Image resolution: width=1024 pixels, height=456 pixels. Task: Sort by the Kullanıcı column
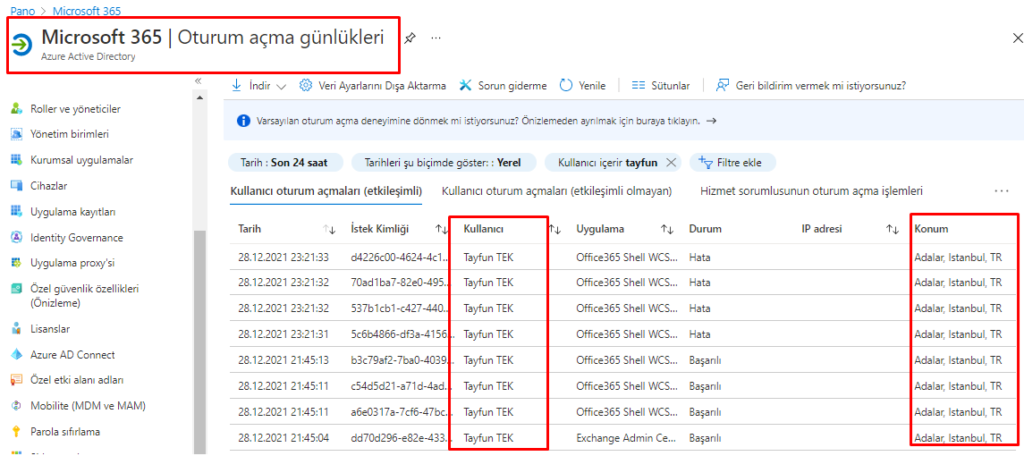point(555,229)
